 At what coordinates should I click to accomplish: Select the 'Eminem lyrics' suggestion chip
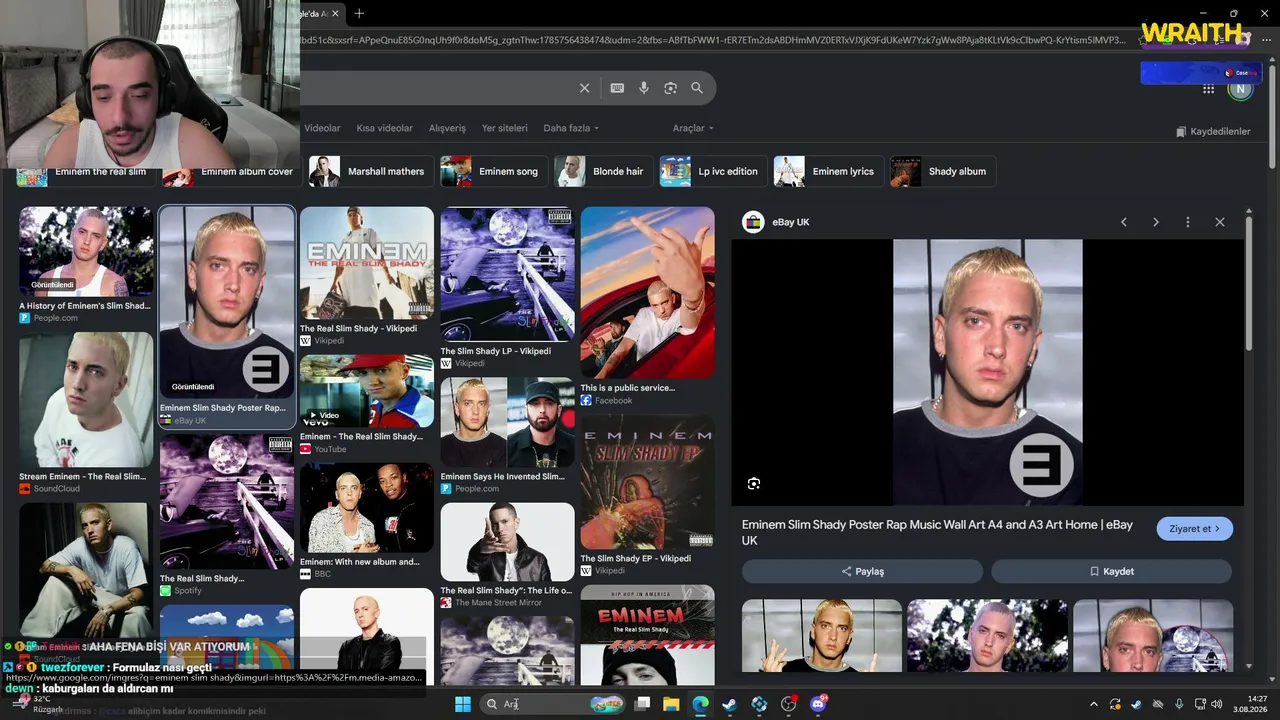click(x=827, y=171)
